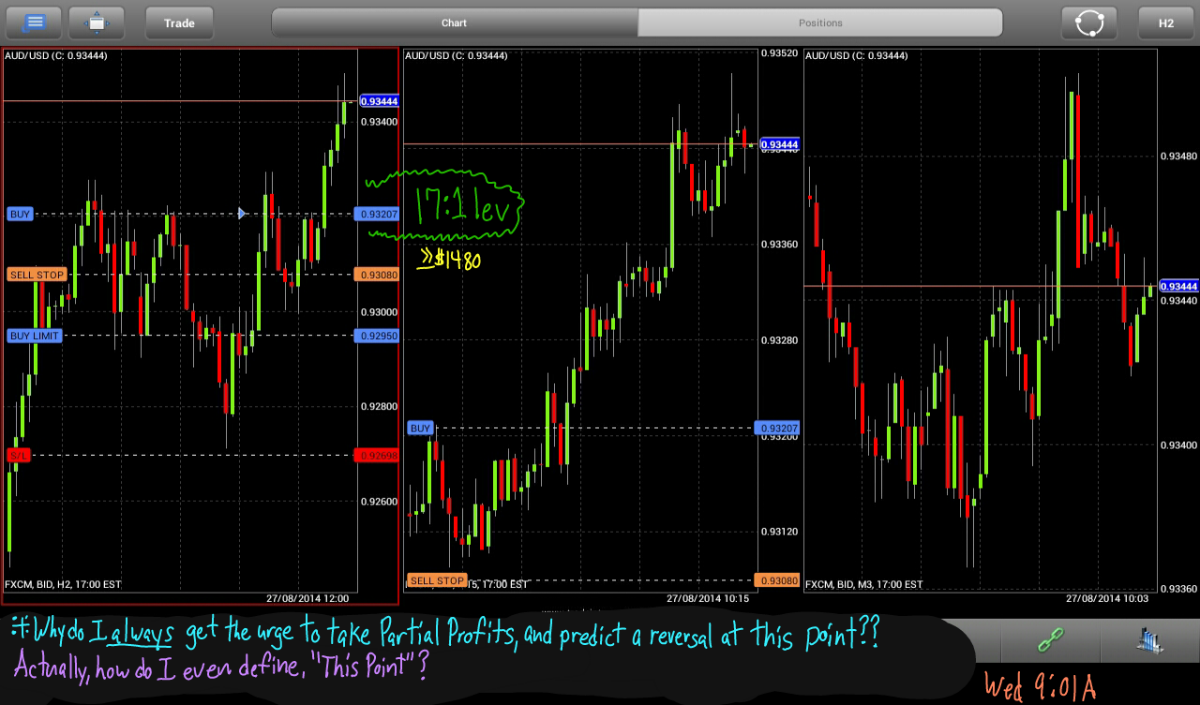Viewport: 1200px width, 705px height.
Task: Tap the blue 0.93444 current price in H2 chart
Action: tap(379, 101)
